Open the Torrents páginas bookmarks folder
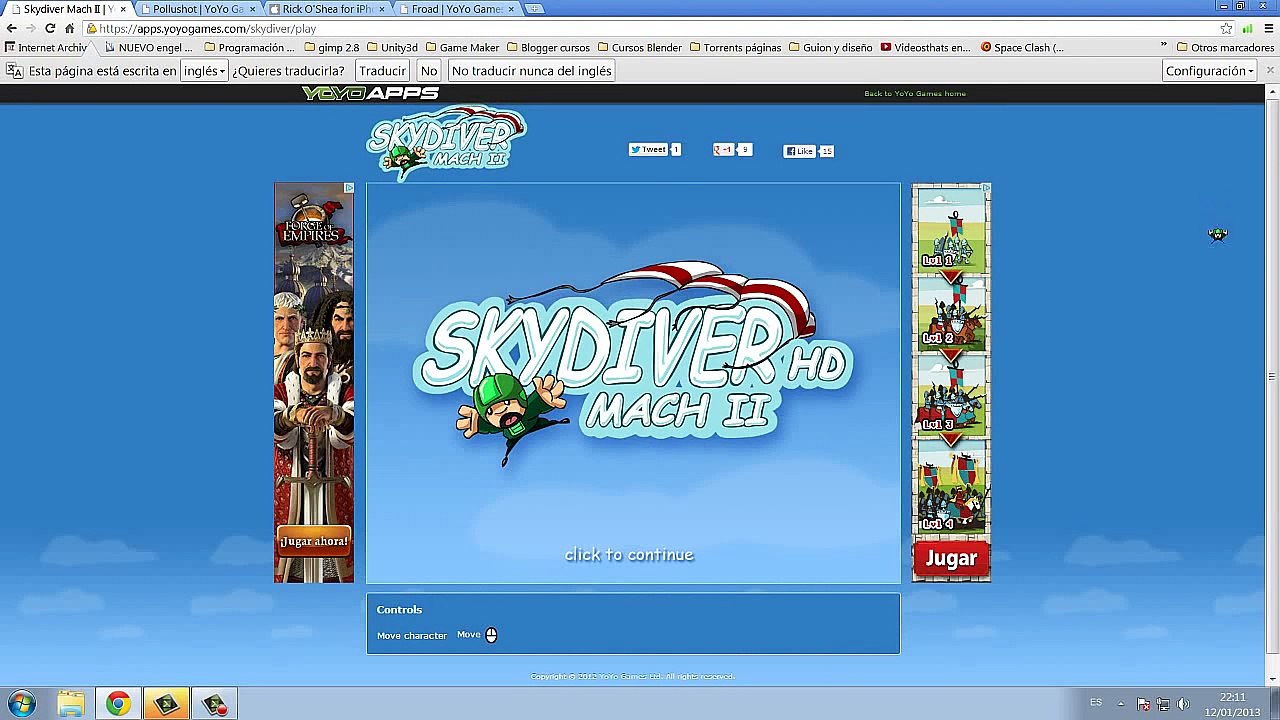This screenshot has height=720, width=1280. 735,47
